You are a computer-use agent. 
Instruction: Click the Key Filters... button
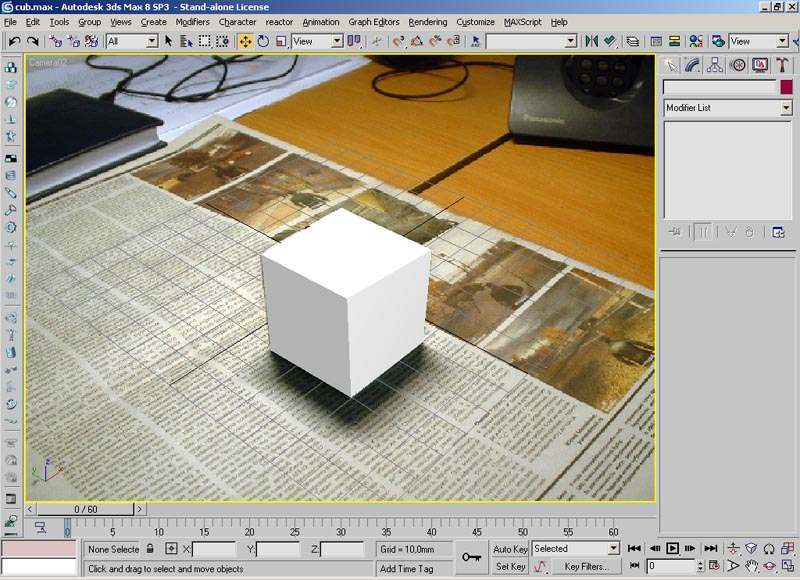(586, 566)
